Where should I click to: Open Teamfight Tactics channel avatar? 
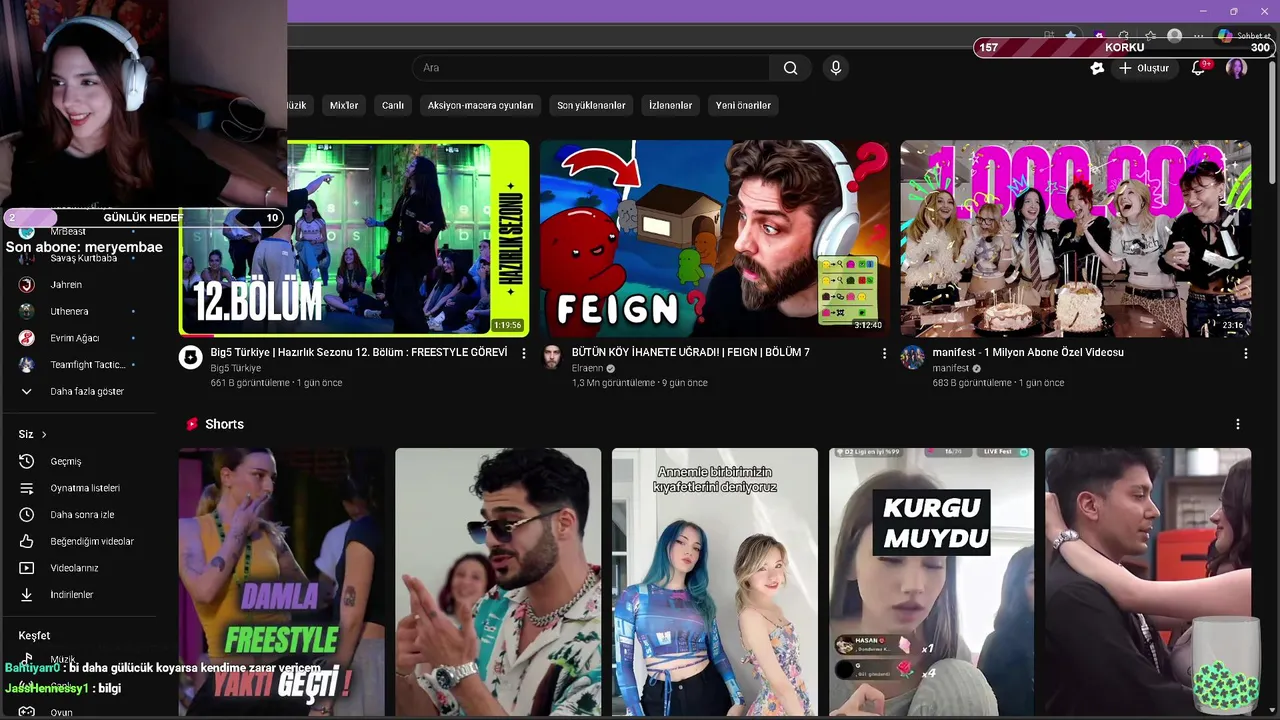pos(27,365)
